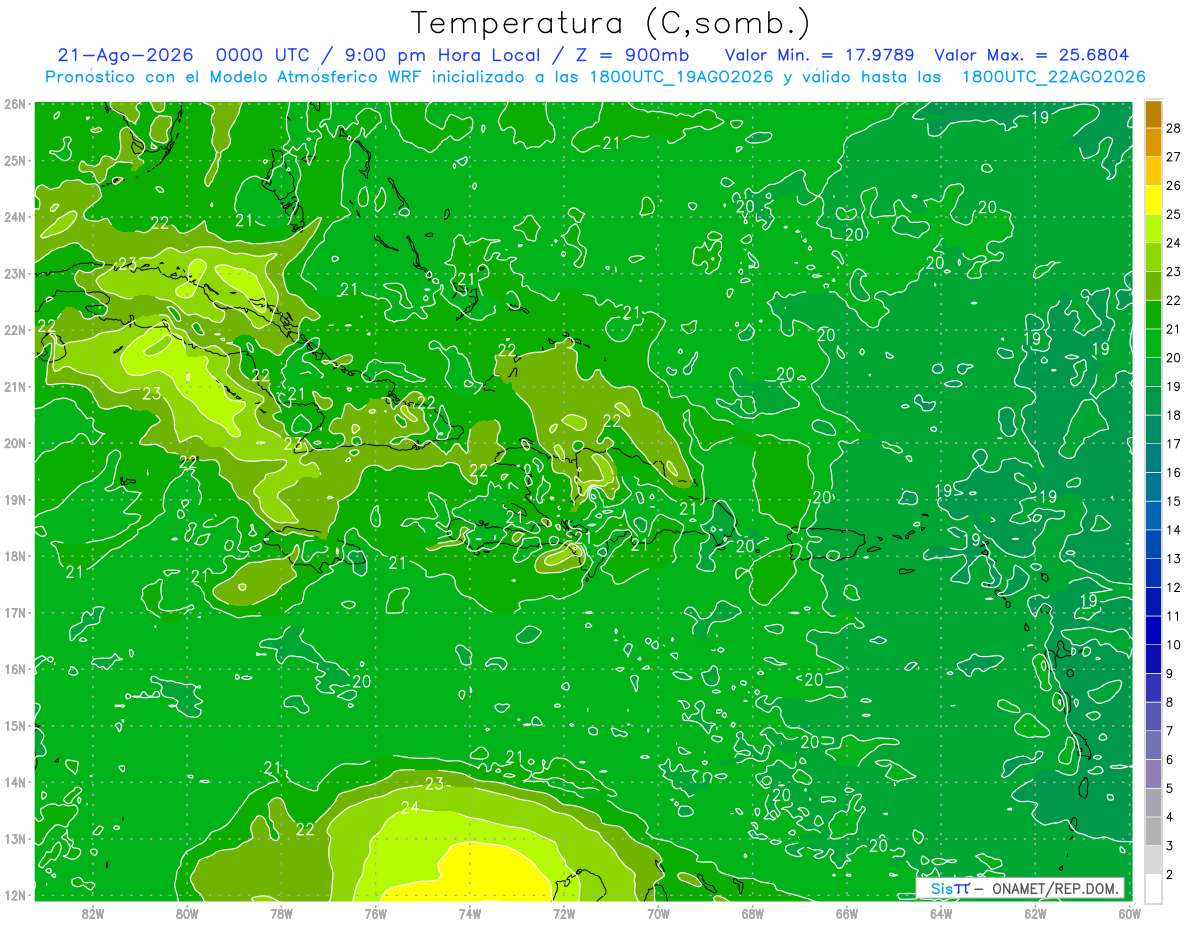Click the '24N' latitude axis label
Image resolution: width=1200 pixels, height=927 pixels.
tap(15, 217)
